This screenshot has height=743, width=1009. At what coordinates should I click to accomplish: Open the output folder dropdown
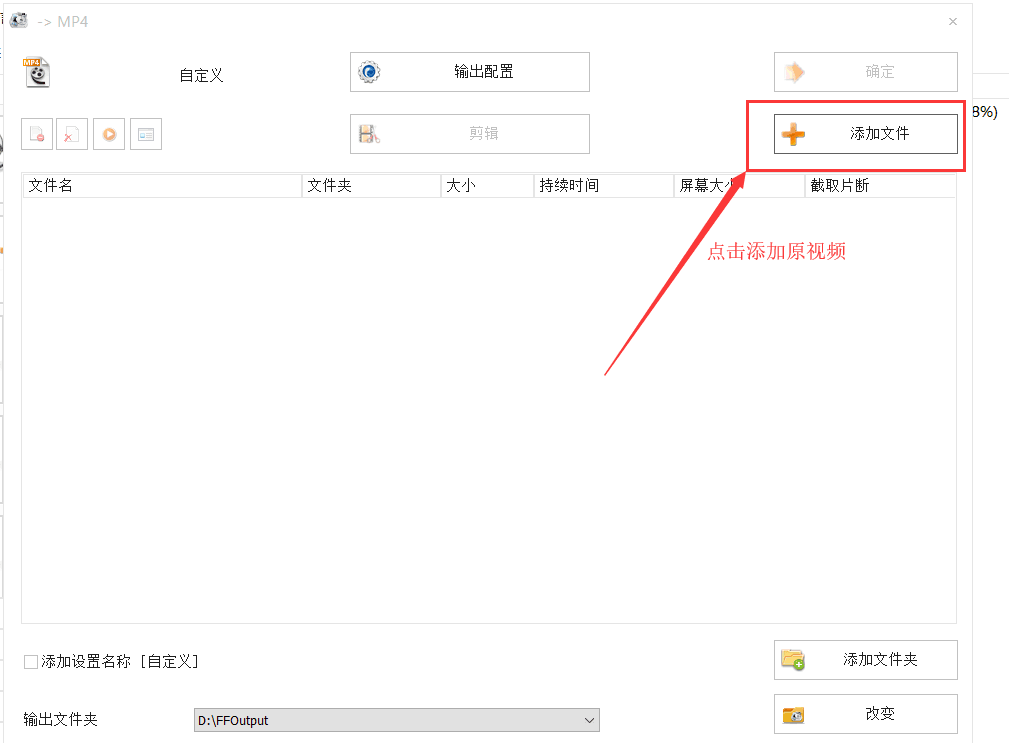(x=588, y=720)
